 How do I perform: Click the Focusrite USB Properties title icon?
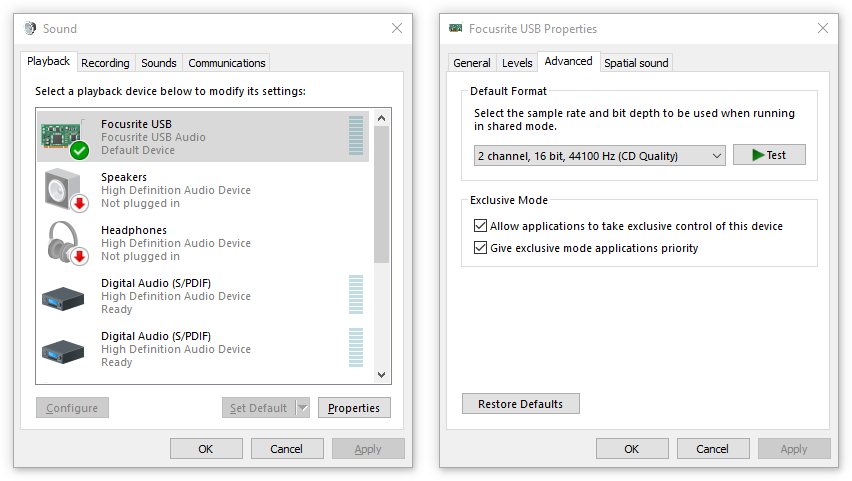coord(455,28)
